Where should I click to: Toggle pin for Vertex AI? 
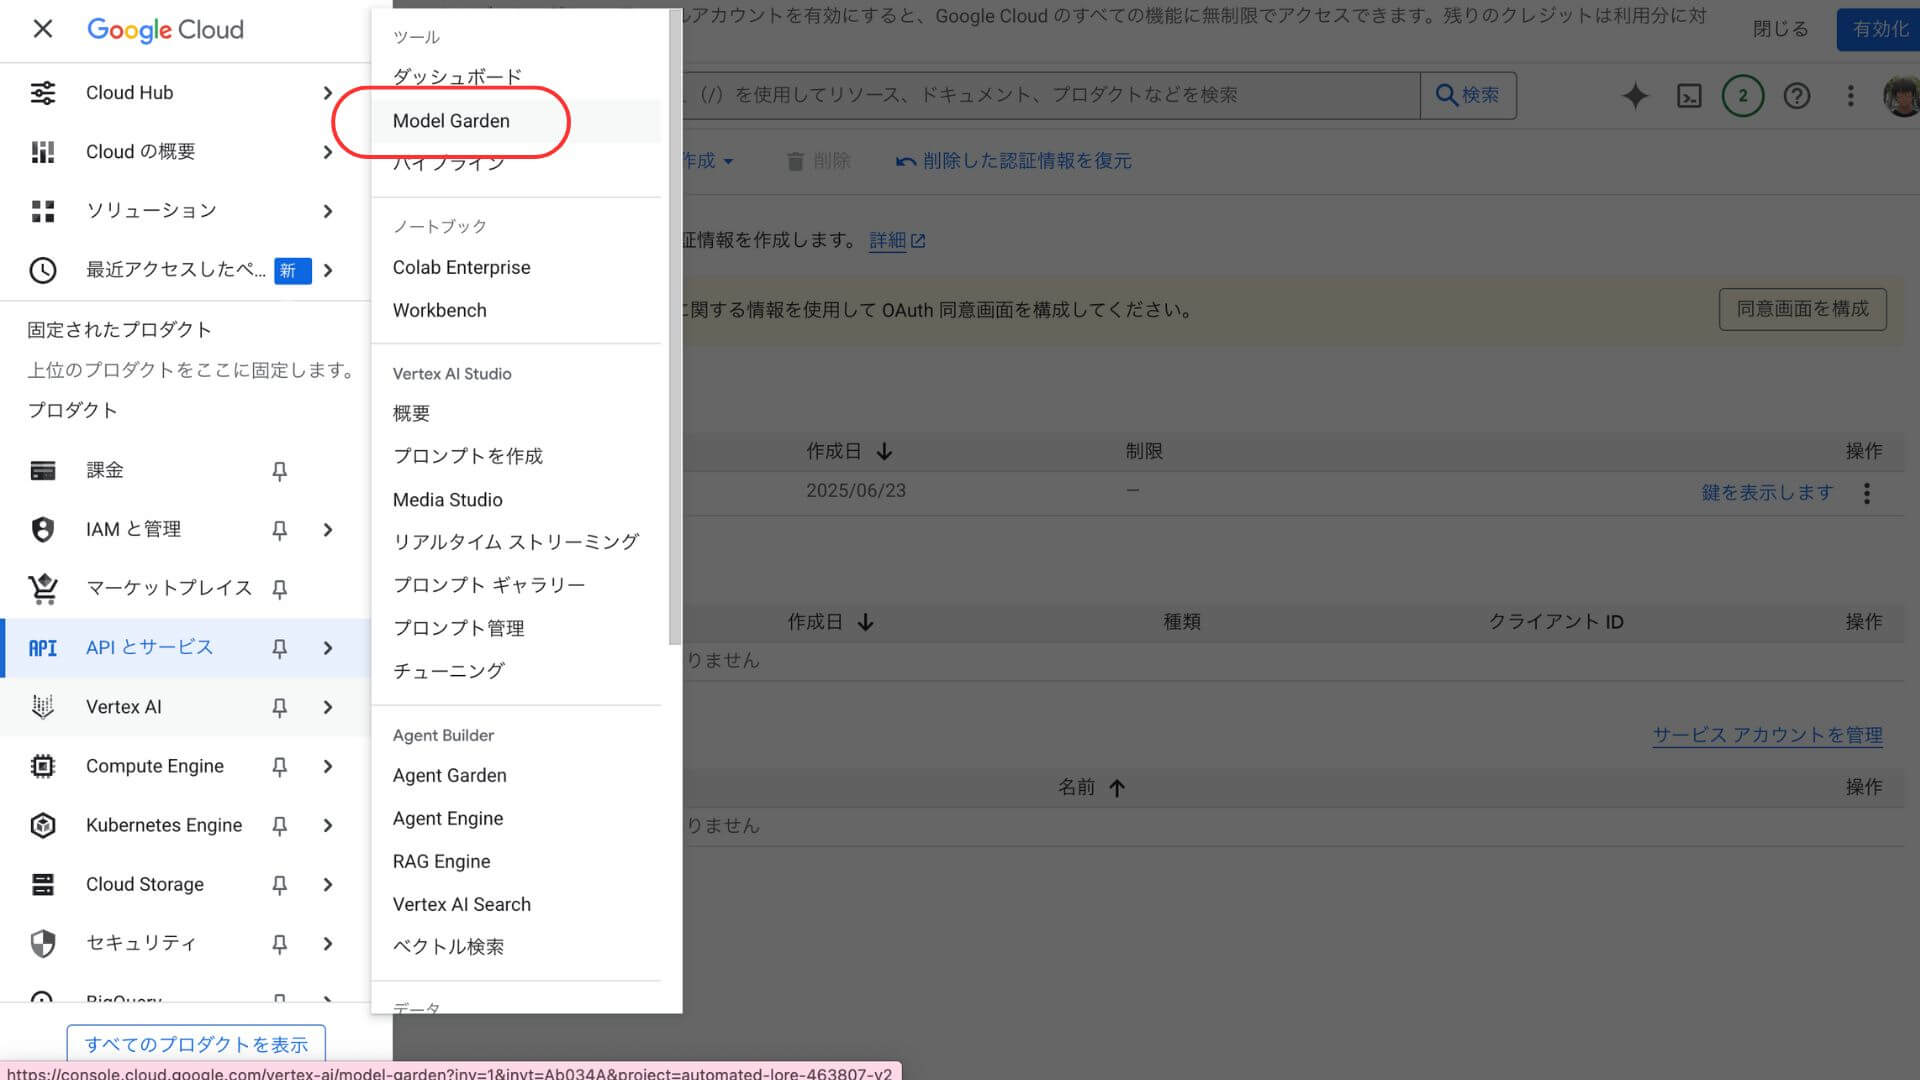280,707
